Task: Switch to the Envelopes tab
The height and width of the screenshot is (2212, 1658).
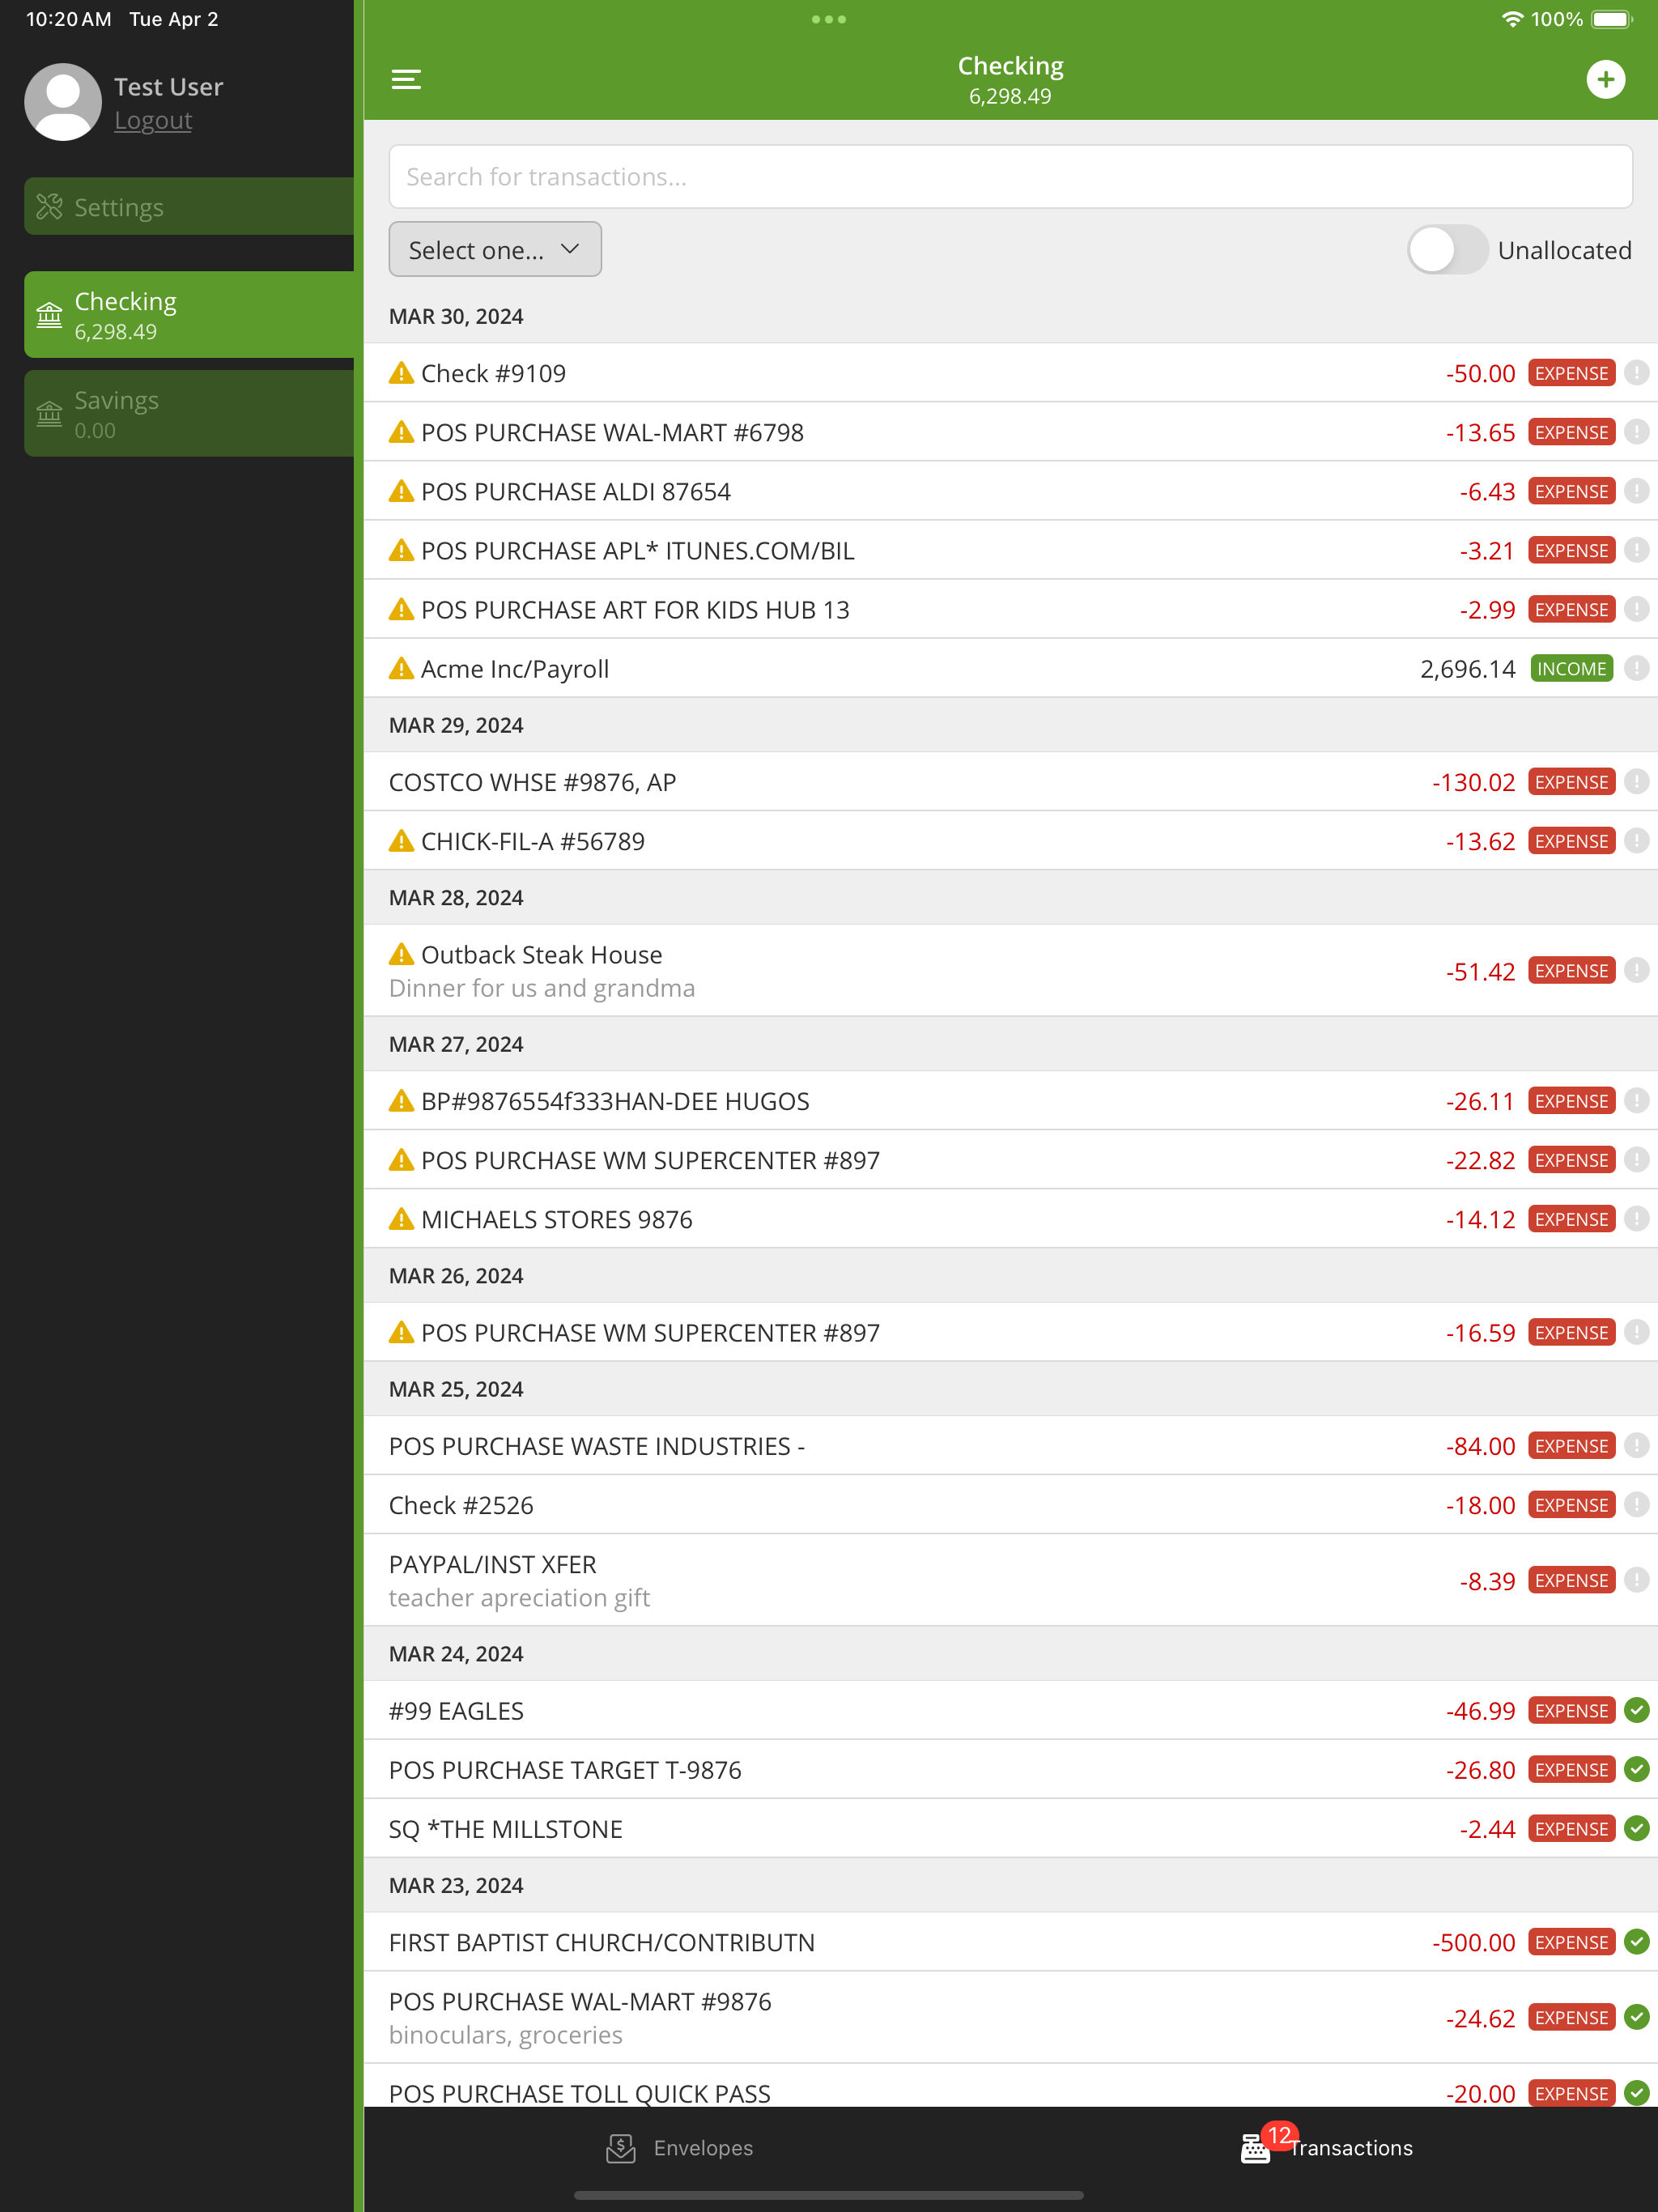Action: click(680, 2148)
